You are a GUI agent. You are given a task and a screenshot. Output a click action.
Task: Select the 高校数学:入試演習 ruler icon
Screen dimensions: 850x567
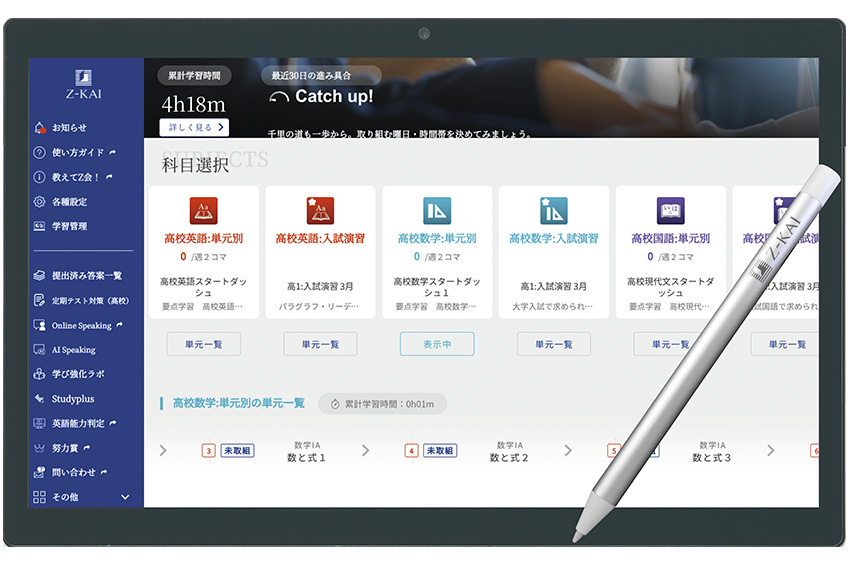point(553,211)
